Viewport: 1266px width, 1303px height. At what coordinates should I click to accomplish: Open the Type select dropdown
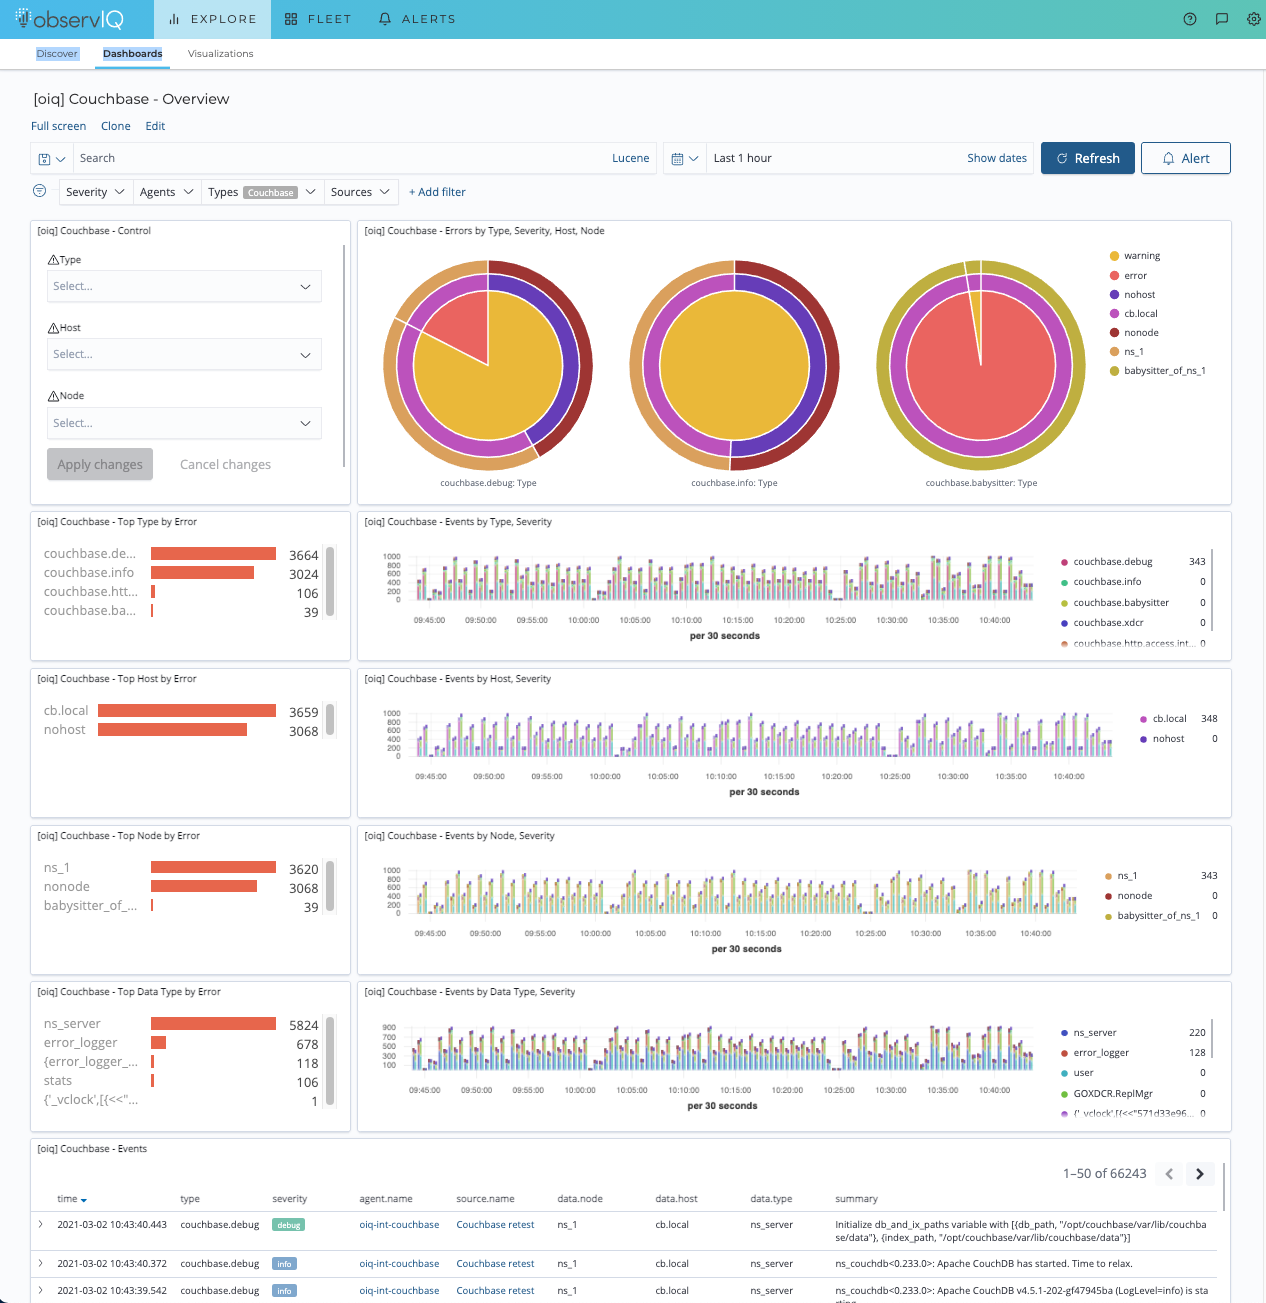[184, 286]
